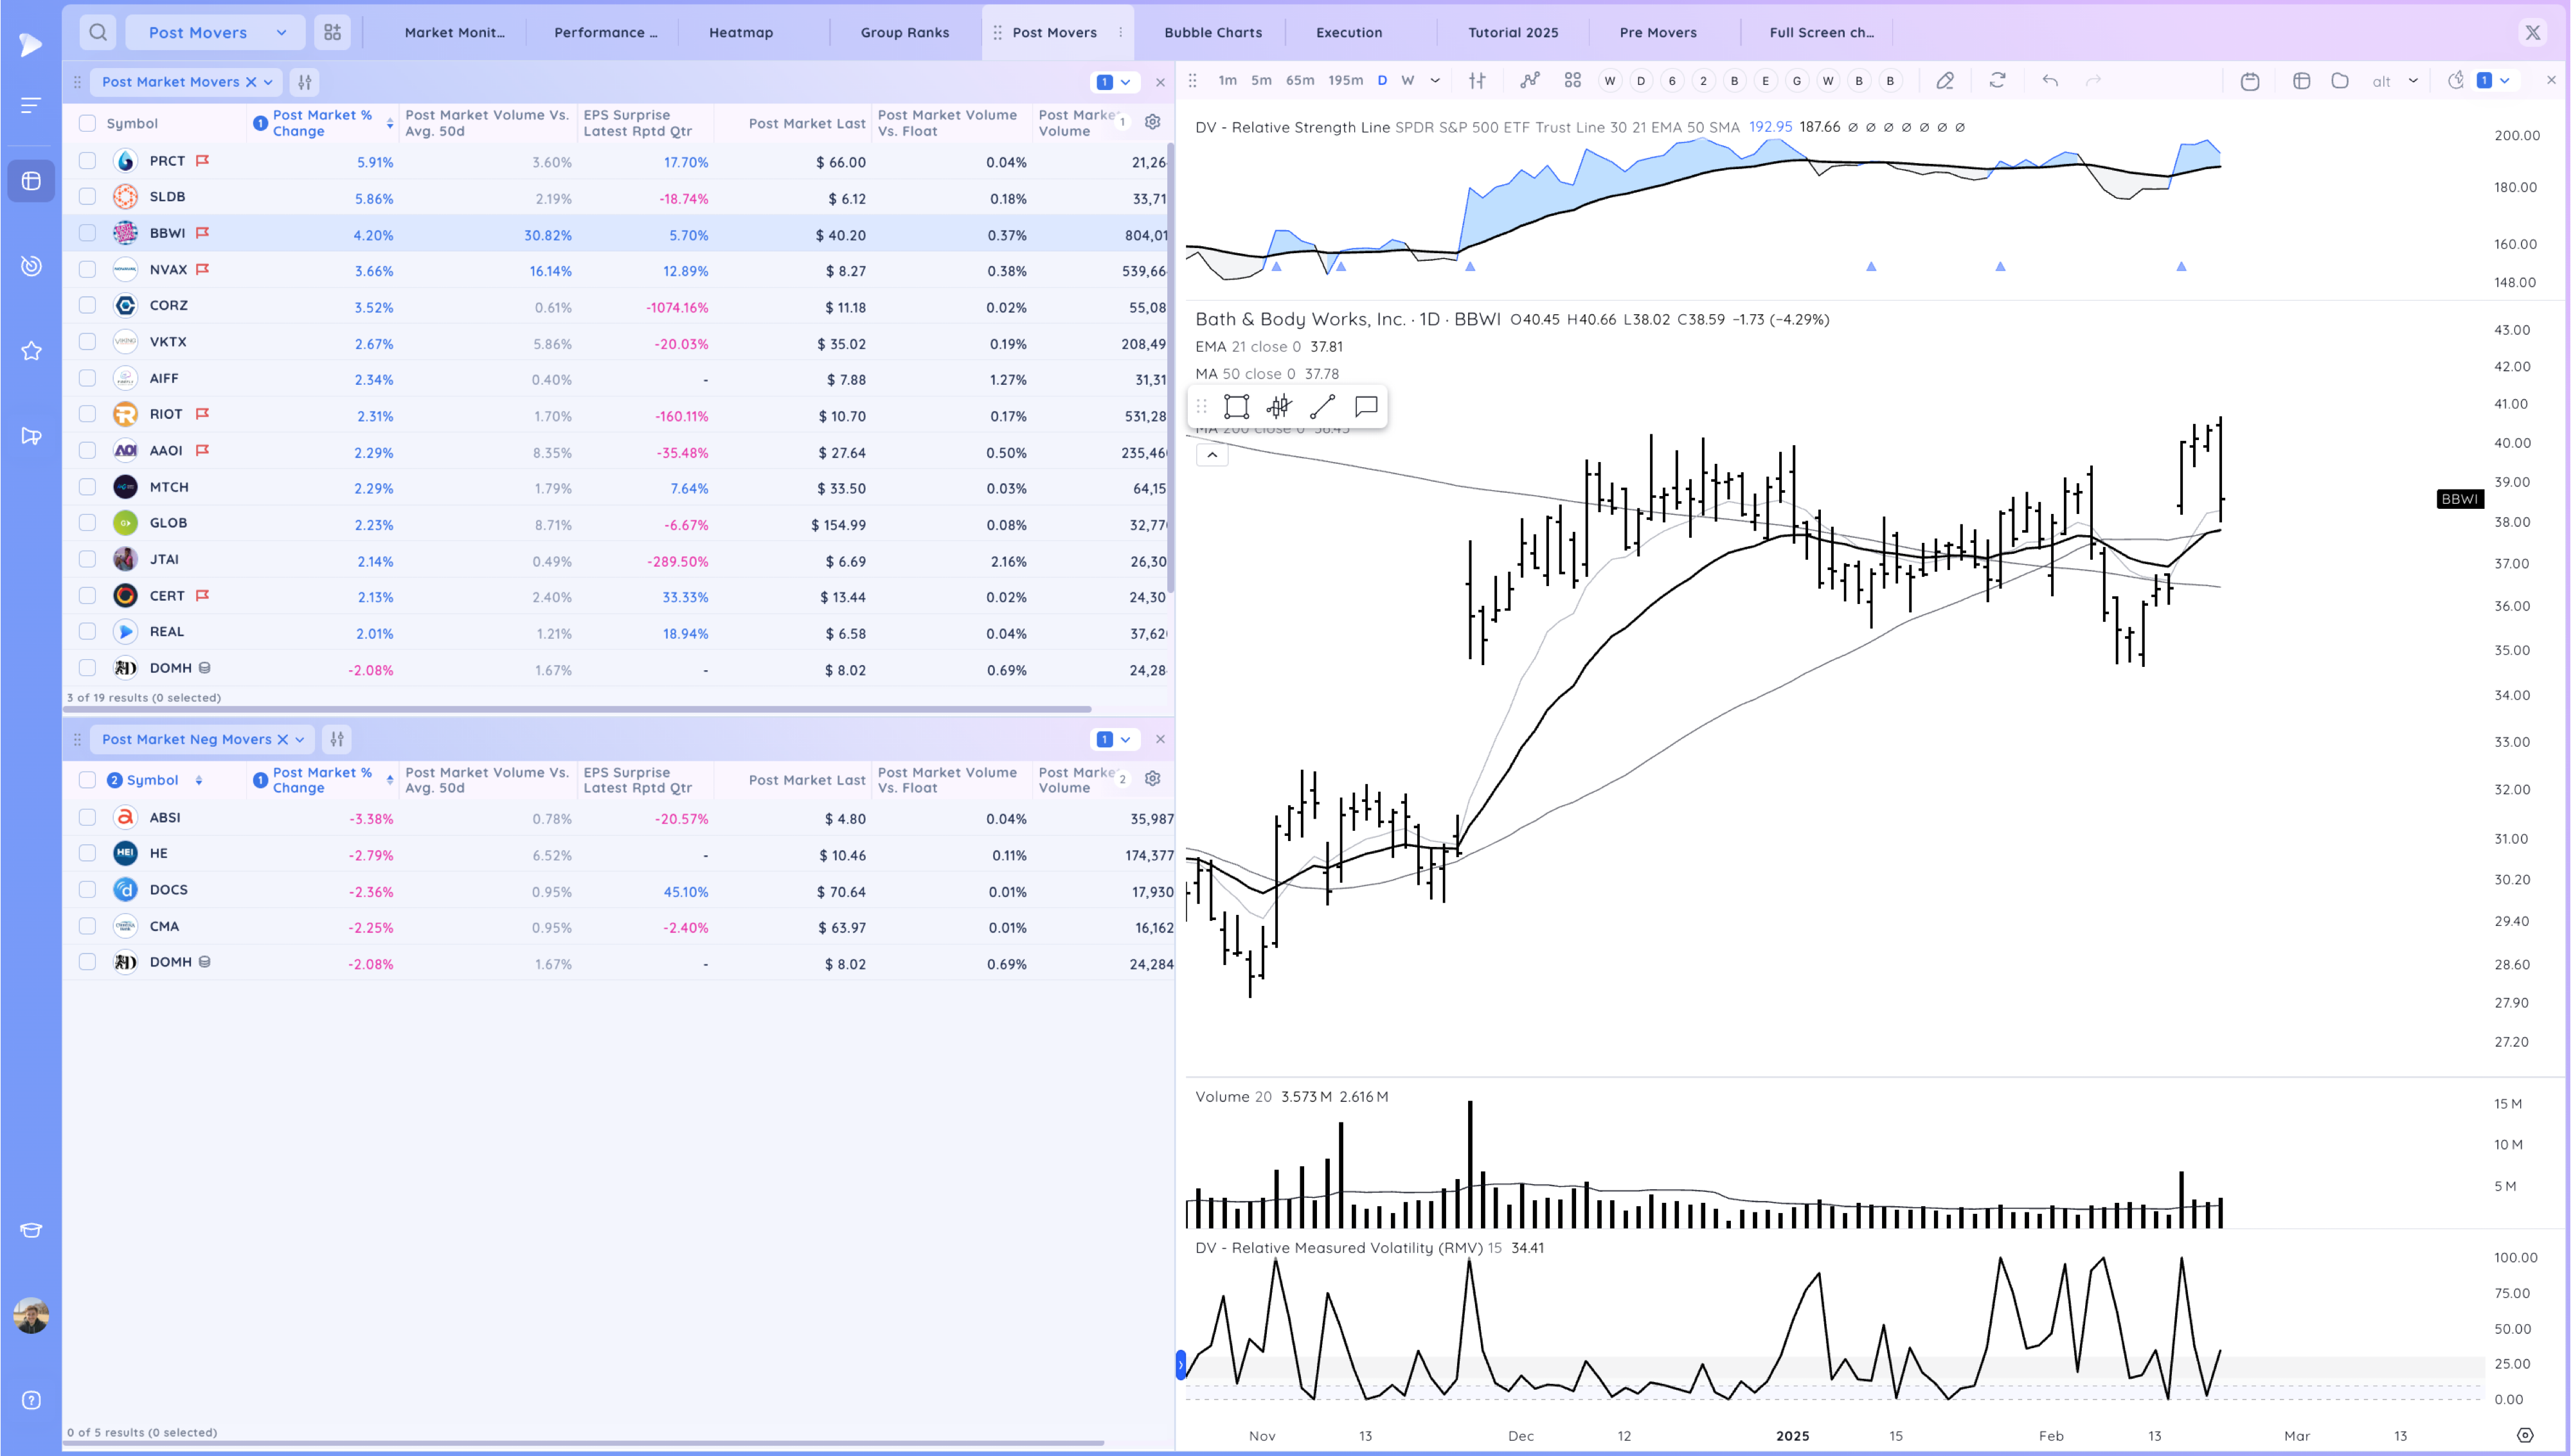The width and height of the screenshot is (2571, 1456).
Task: Open the chart style bars icon in the chart toolbar
Action: (1477, 81)
